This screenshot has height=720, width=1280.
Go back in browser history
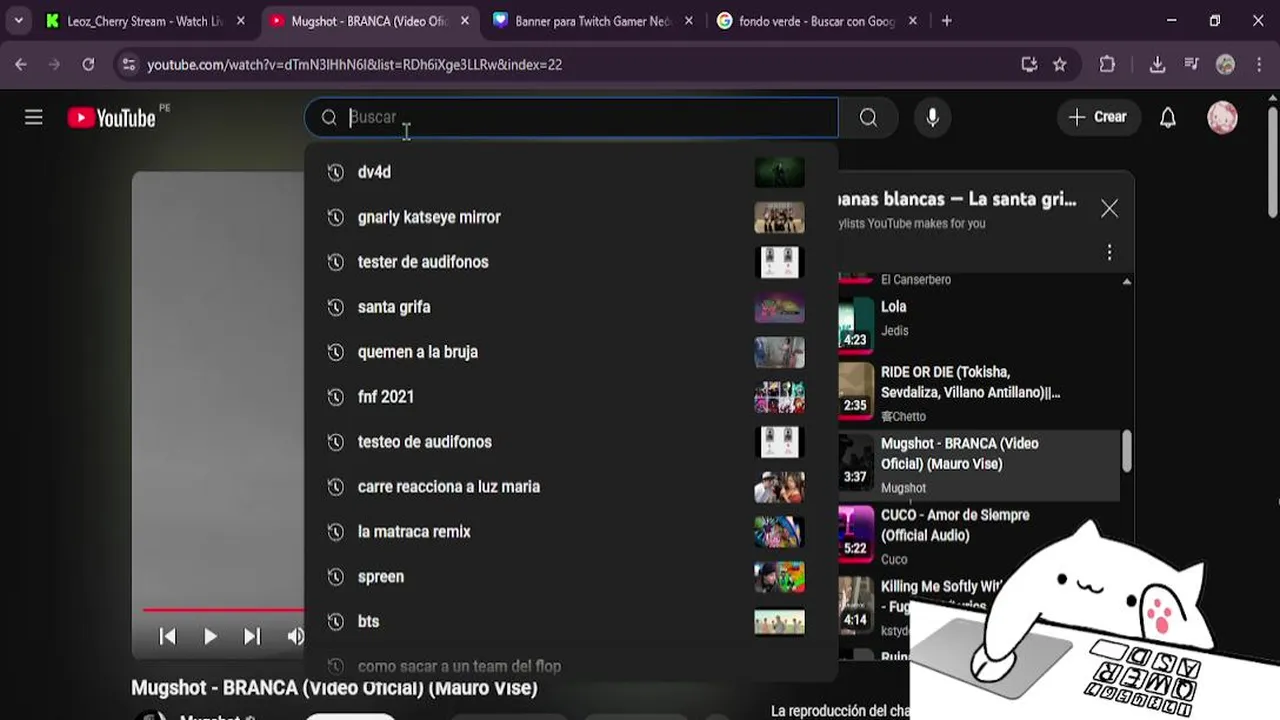tap(21, 64)
